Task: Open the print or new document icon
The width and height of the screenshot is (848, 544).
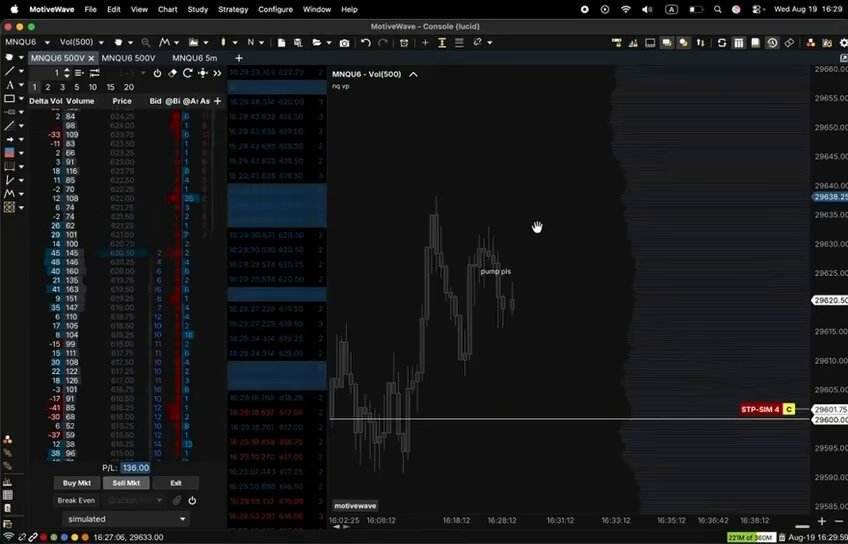Action: point(281,42)
